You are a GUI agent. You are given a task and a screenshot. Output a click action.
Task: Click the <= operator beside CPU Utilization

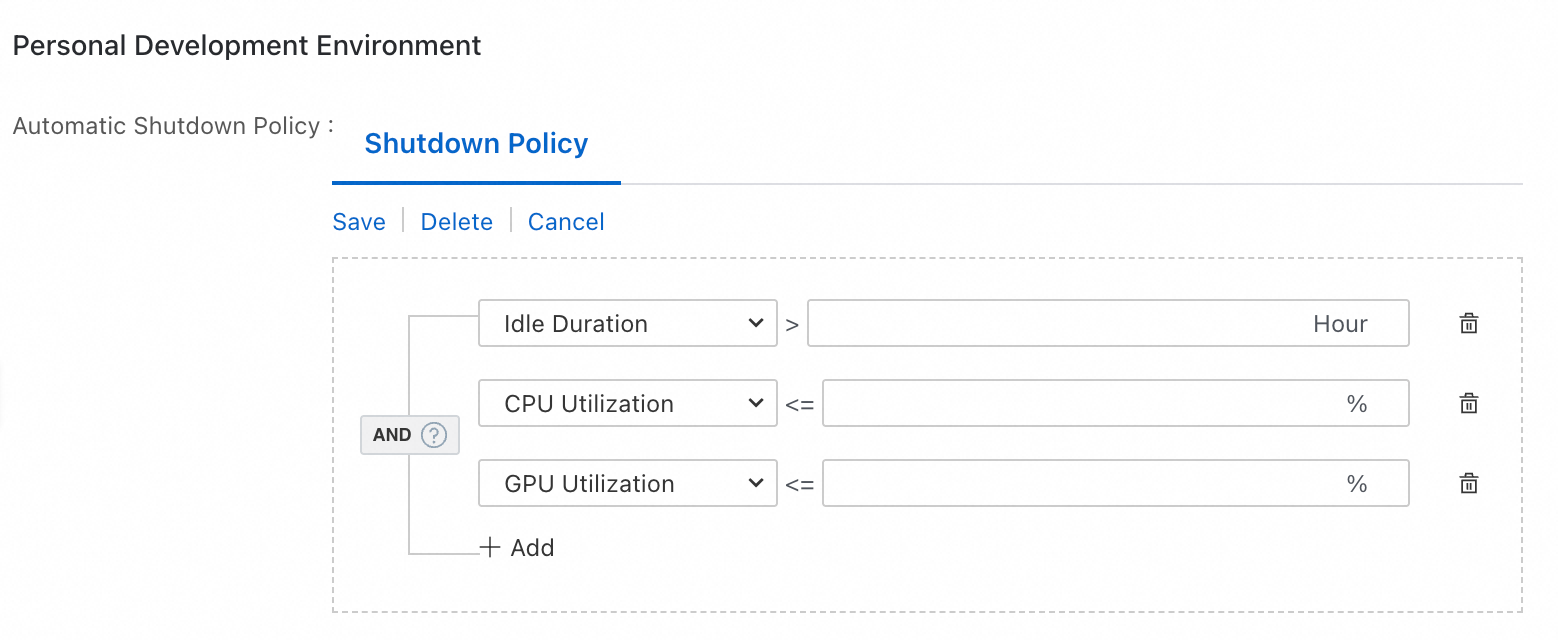coord(800,405)
